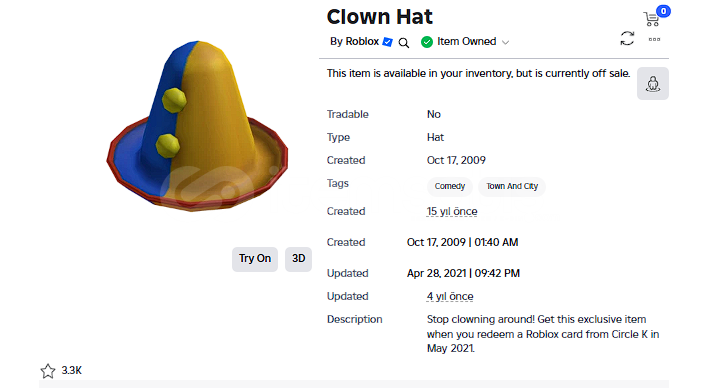Image resolution: width=719 pixels, height=388 pixels.
Task: Click the '4 yıl önce' updated timestamp
Action: tap(450, 296)
